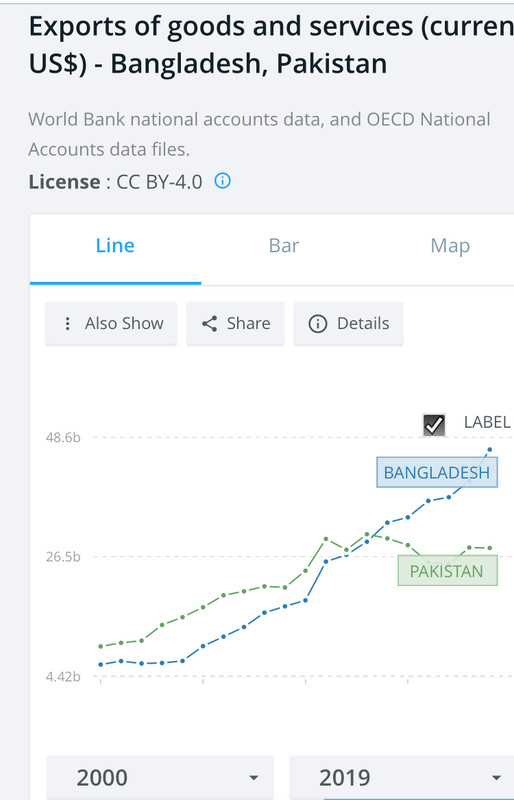Click the BANGLADESH series label
This screenshot has width=514, height=800.
437,472
